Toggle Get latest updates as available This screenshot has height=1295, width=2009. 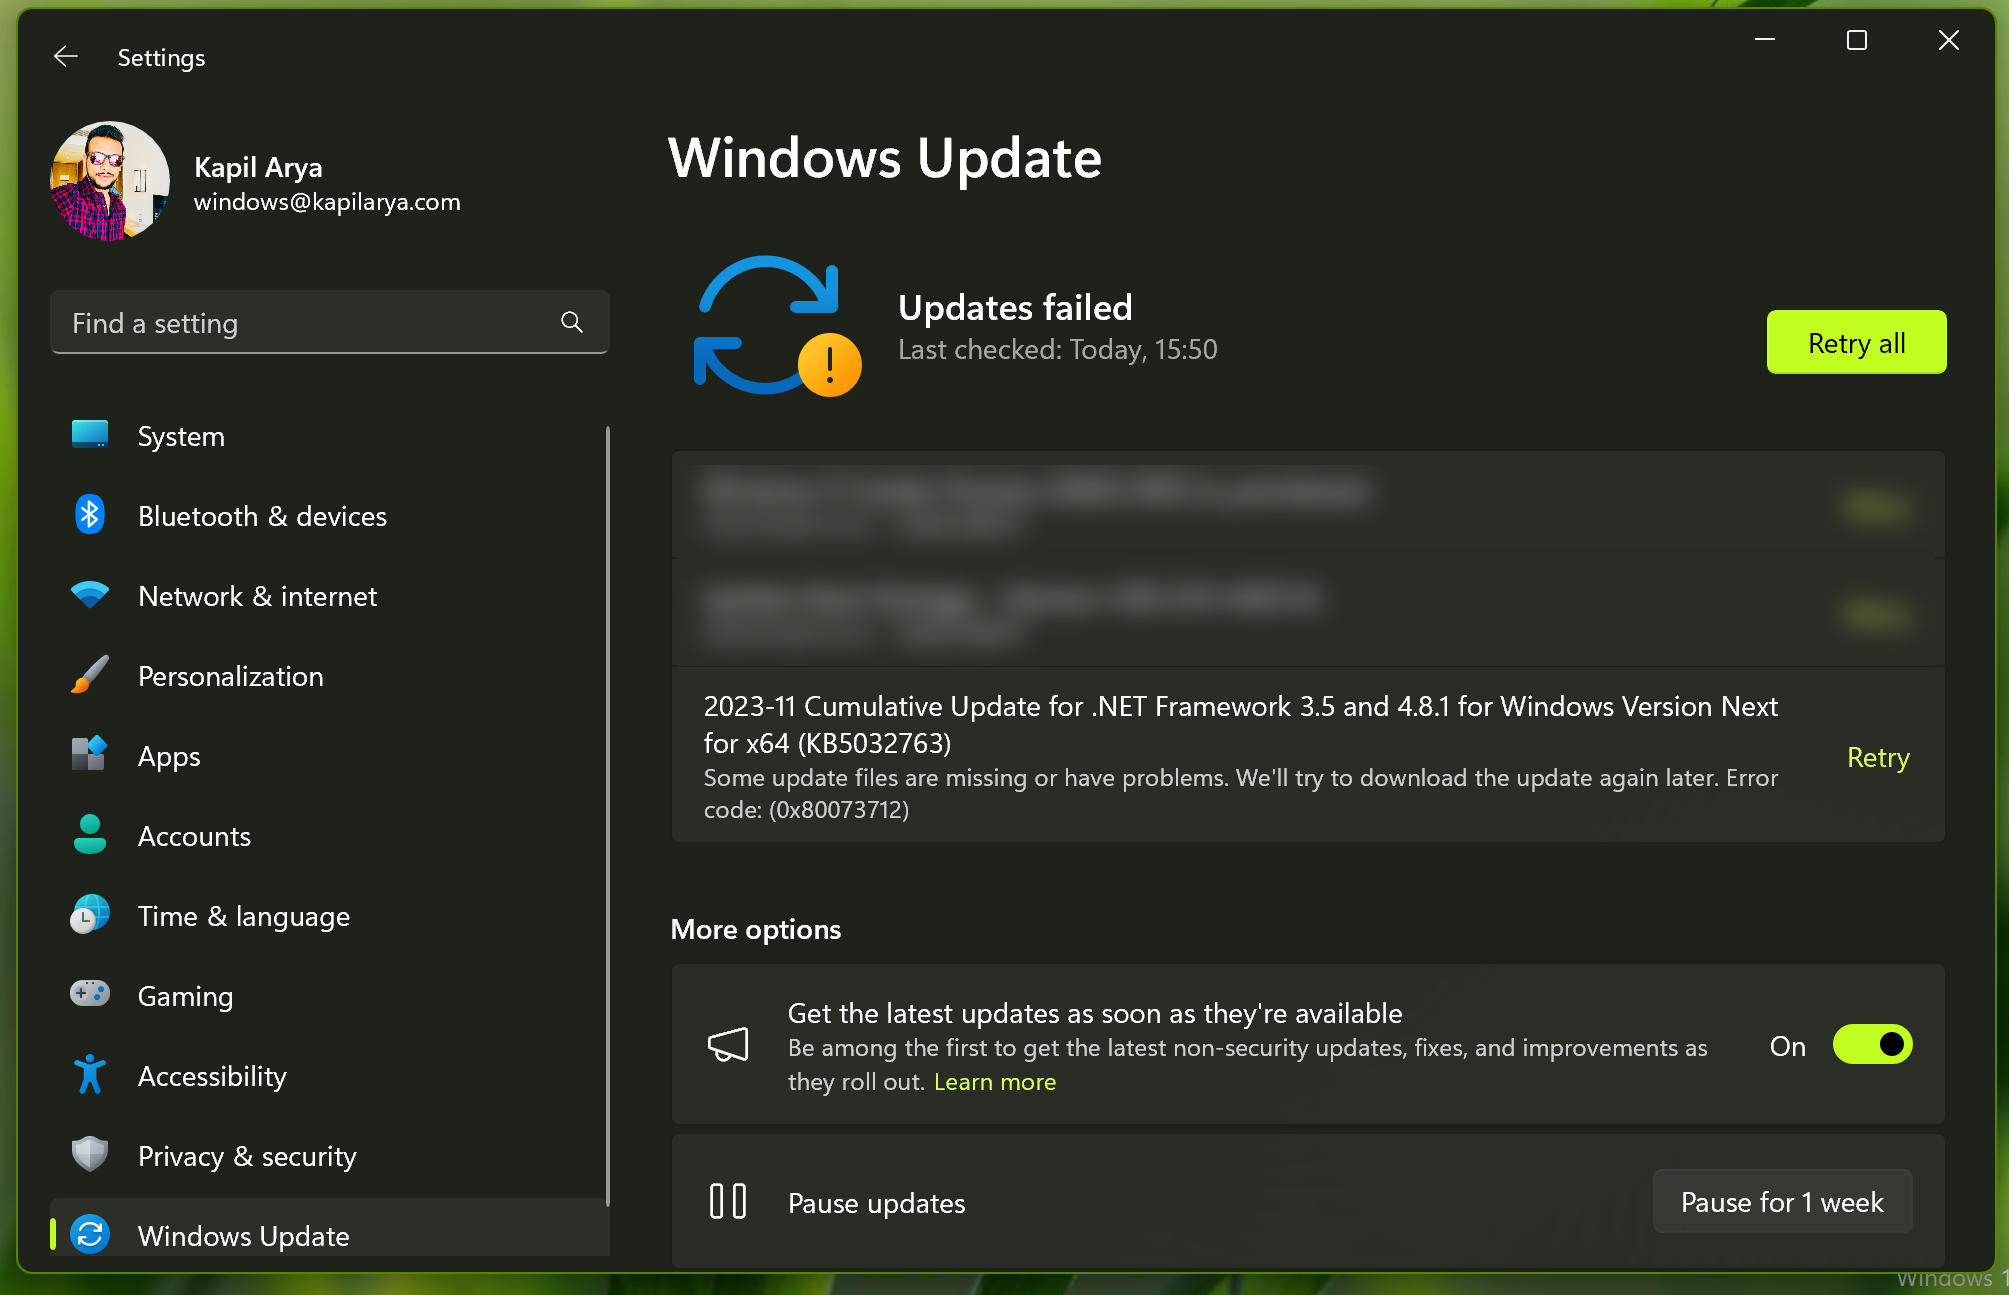point(1871,1043)
